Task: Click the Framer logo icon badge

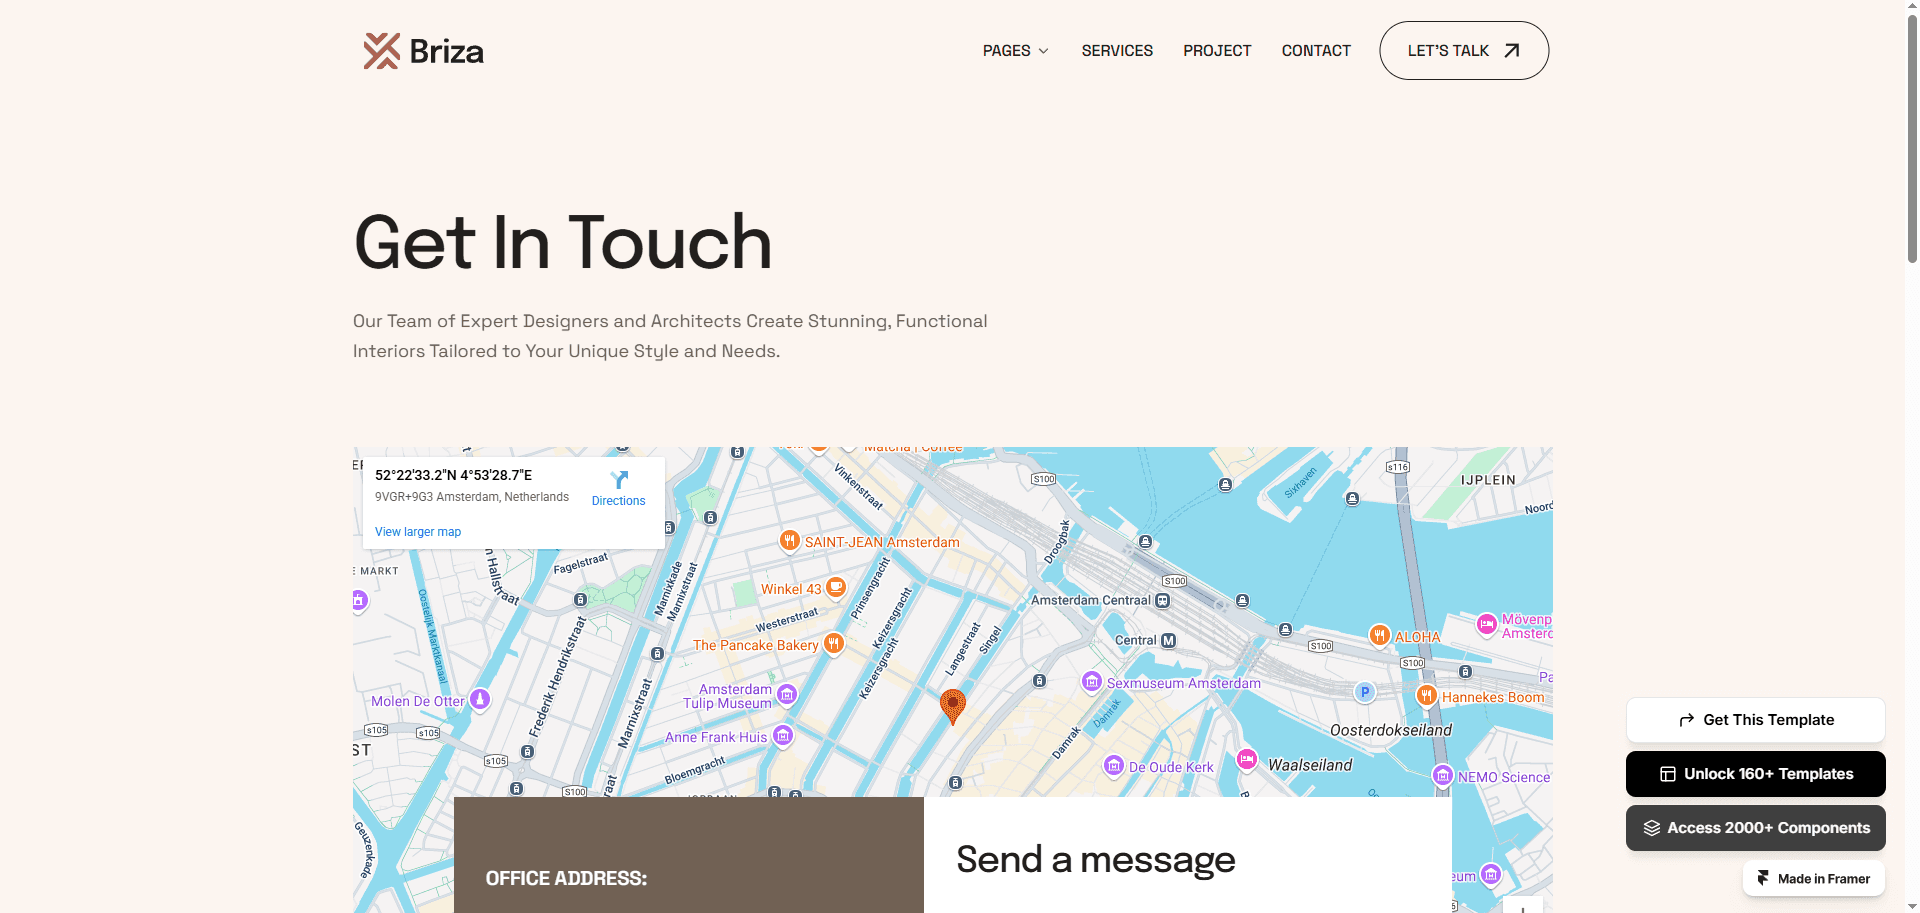Action: tap(1763, 878)
